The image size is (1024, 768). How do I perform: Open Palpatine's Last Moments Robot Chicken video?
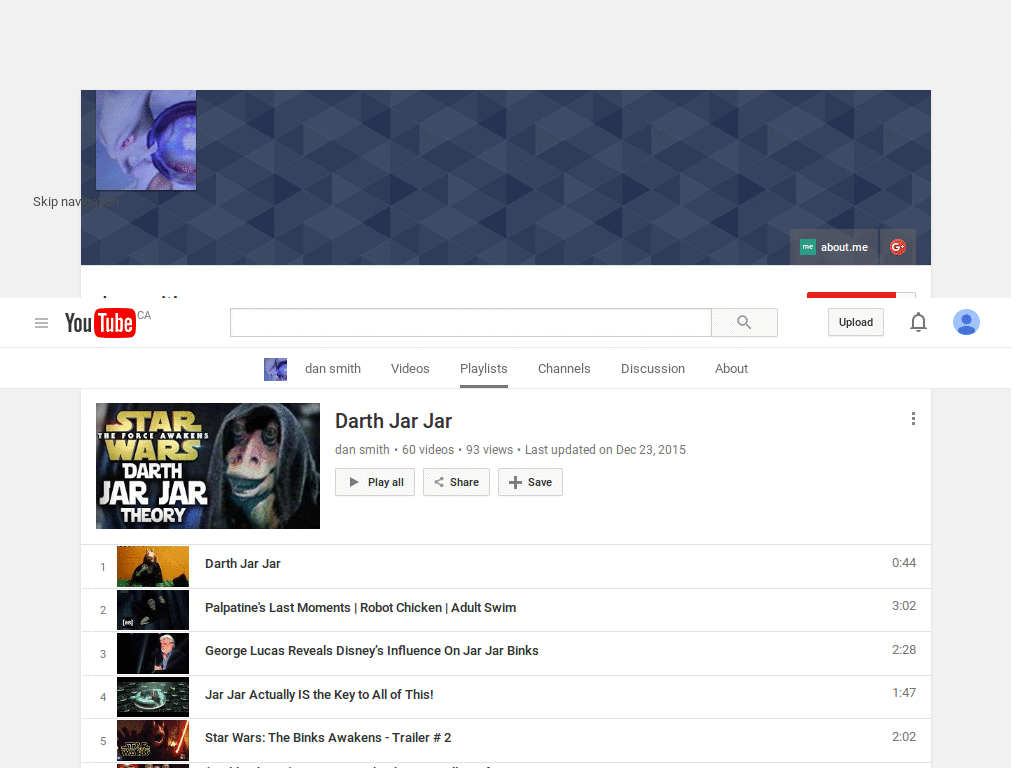360,607
